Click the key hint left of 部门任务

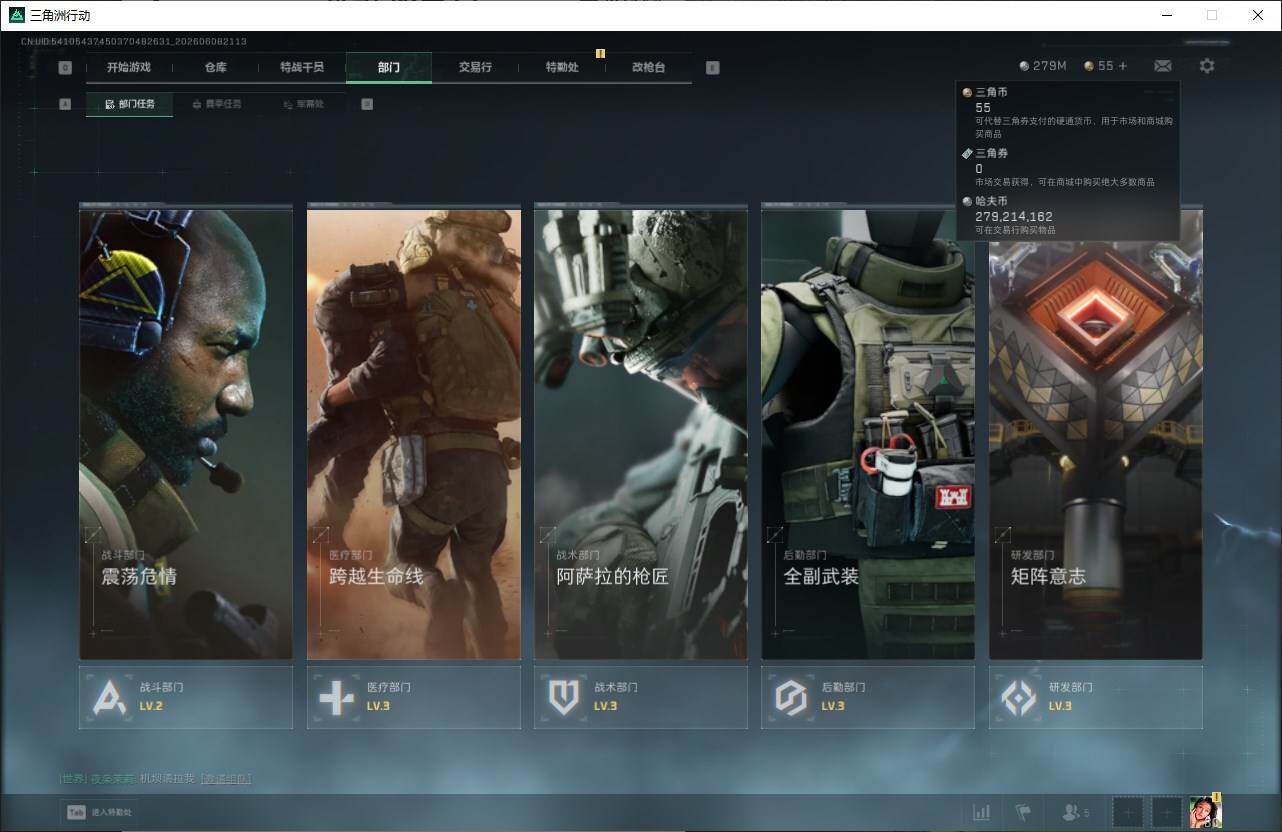[x=65, y=104]
